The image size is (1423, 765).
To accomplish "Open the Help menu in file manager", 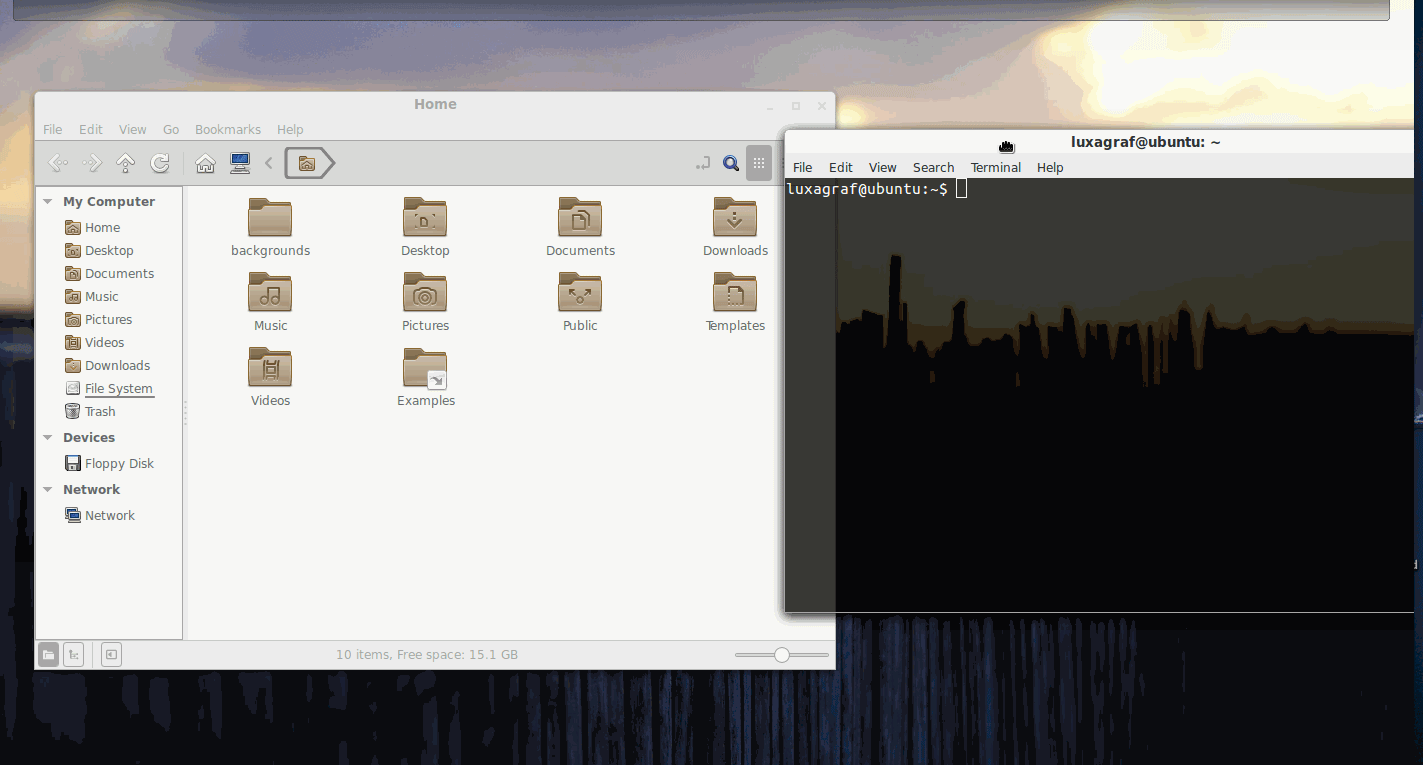I will [290, 130].
